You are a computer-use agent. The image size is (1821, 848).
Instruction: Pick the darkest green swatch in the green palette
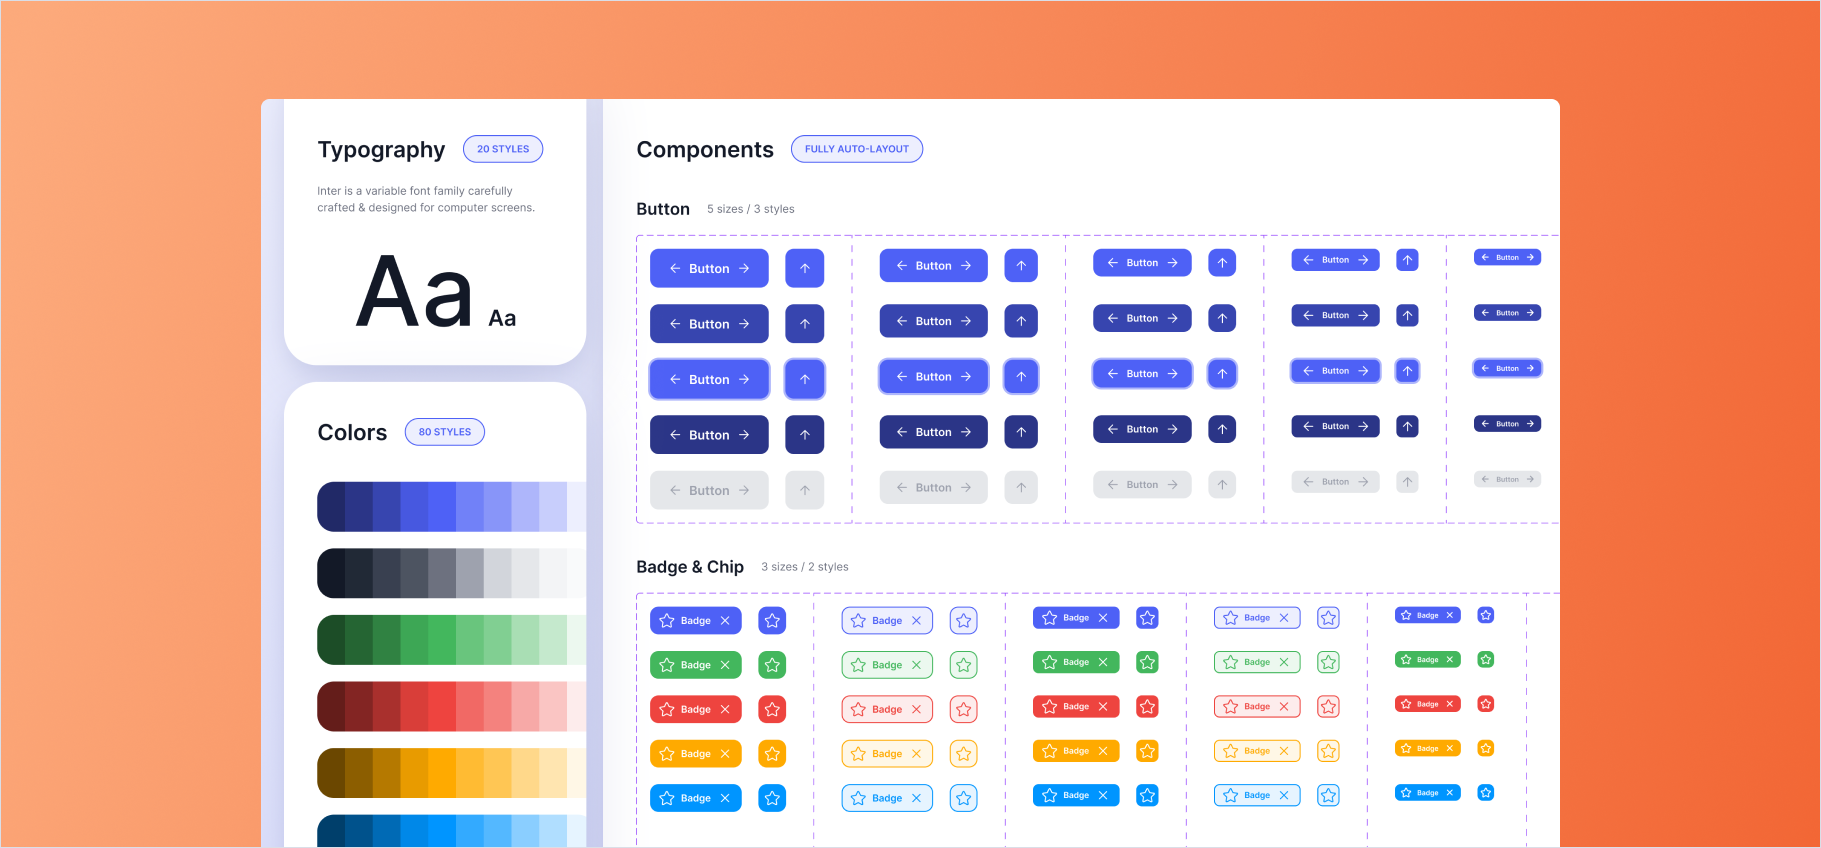pos(332,640)
